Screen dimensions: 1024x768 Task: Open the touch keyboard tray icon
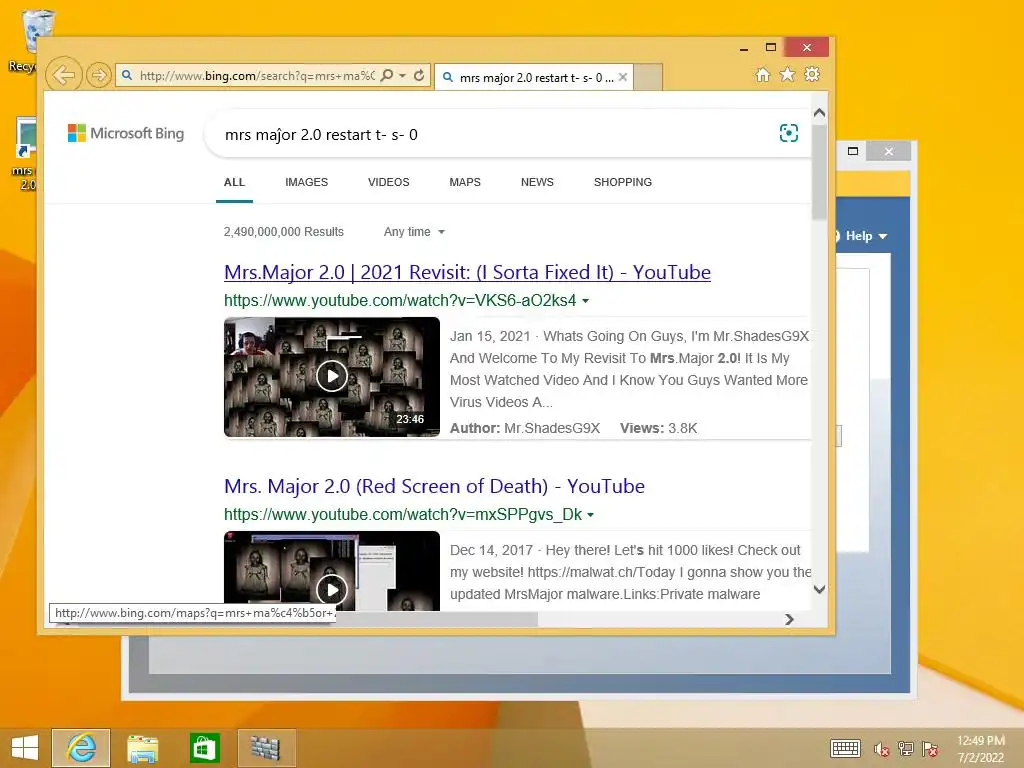click(x=845, y=748)
